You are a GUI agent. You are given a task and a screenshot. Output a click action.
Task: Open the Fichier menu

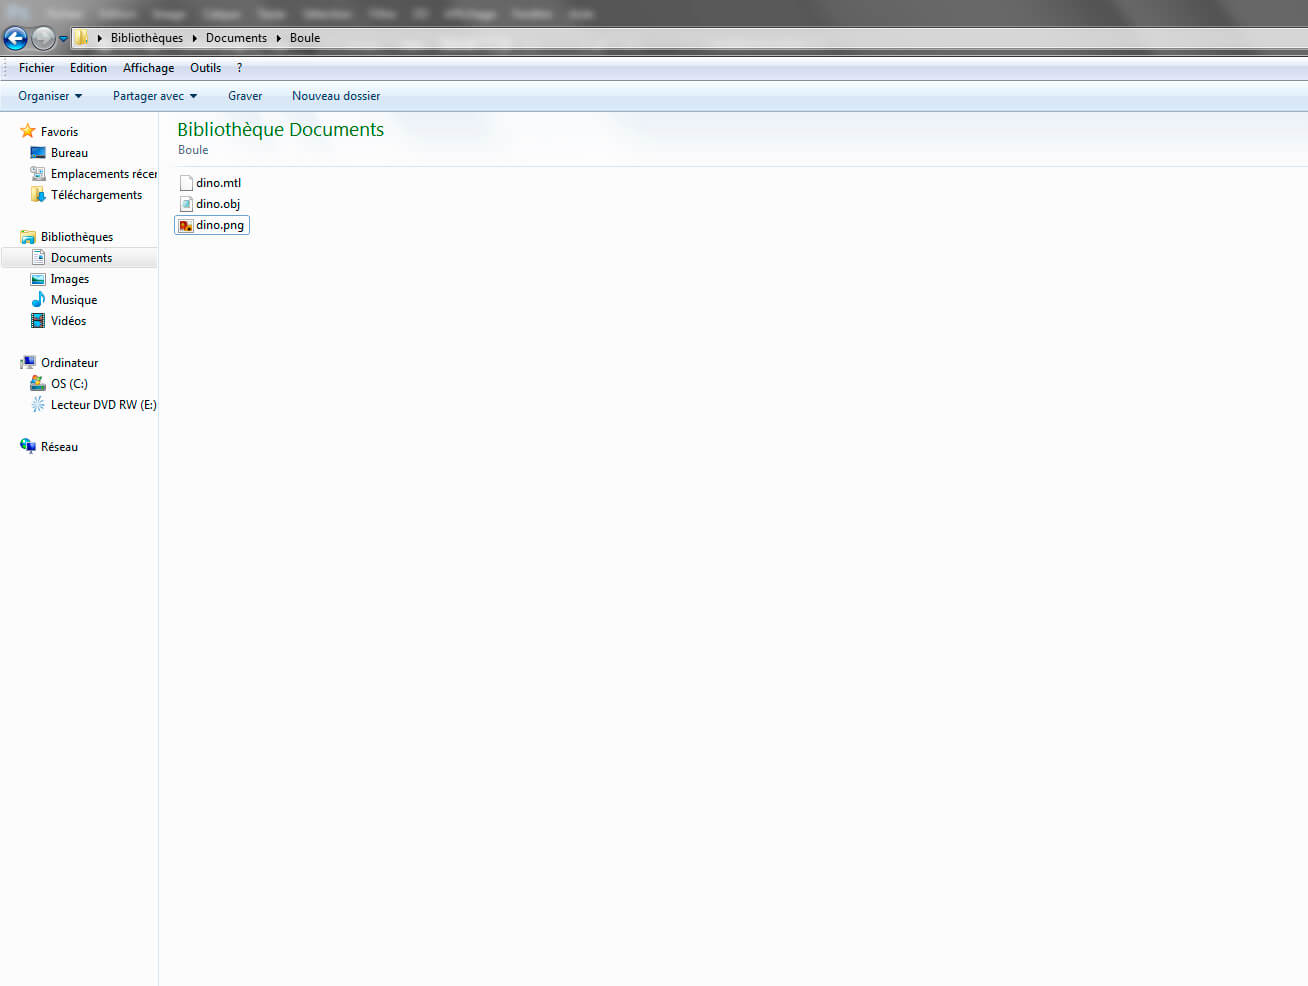click(x=36, y=68)
